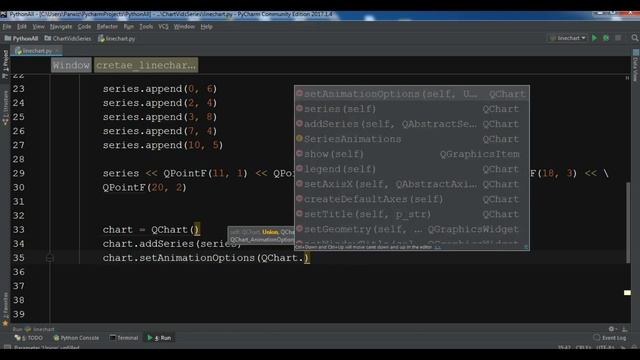640x360 pixels.
Task: Run the linechart configuration with green play icon
Action: click(x=594, y=38)
